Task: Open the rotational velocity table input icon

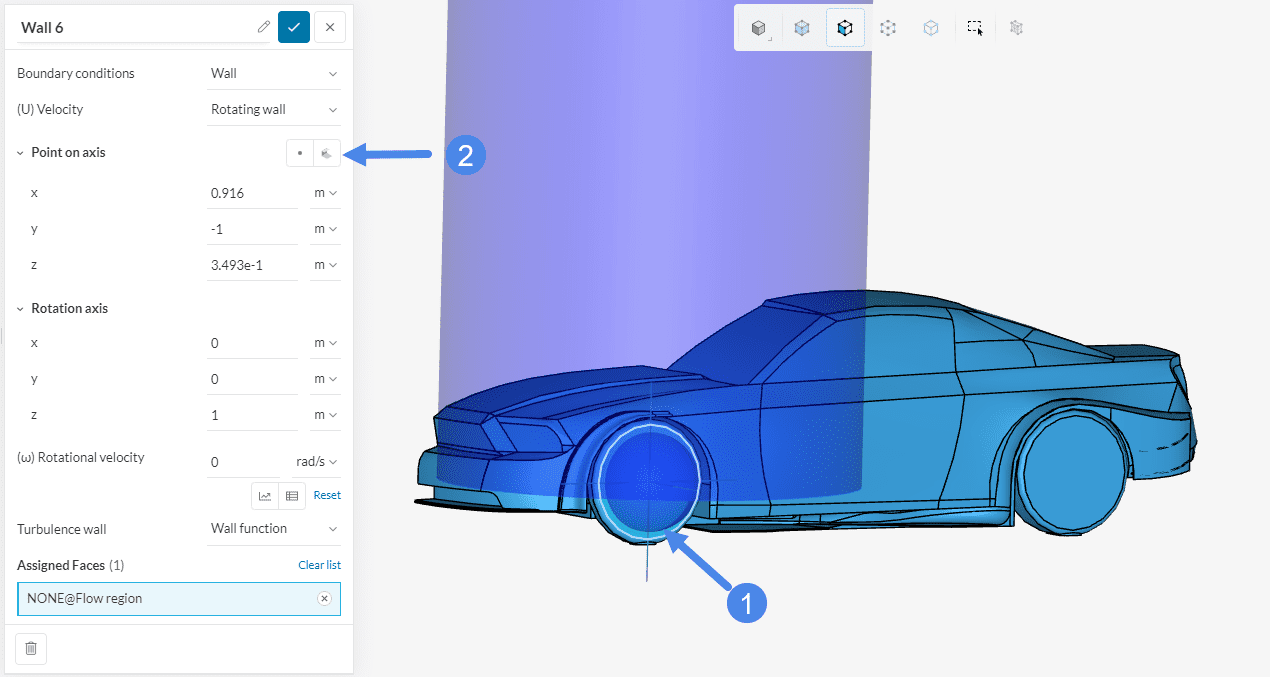Action: pos(292,495)
